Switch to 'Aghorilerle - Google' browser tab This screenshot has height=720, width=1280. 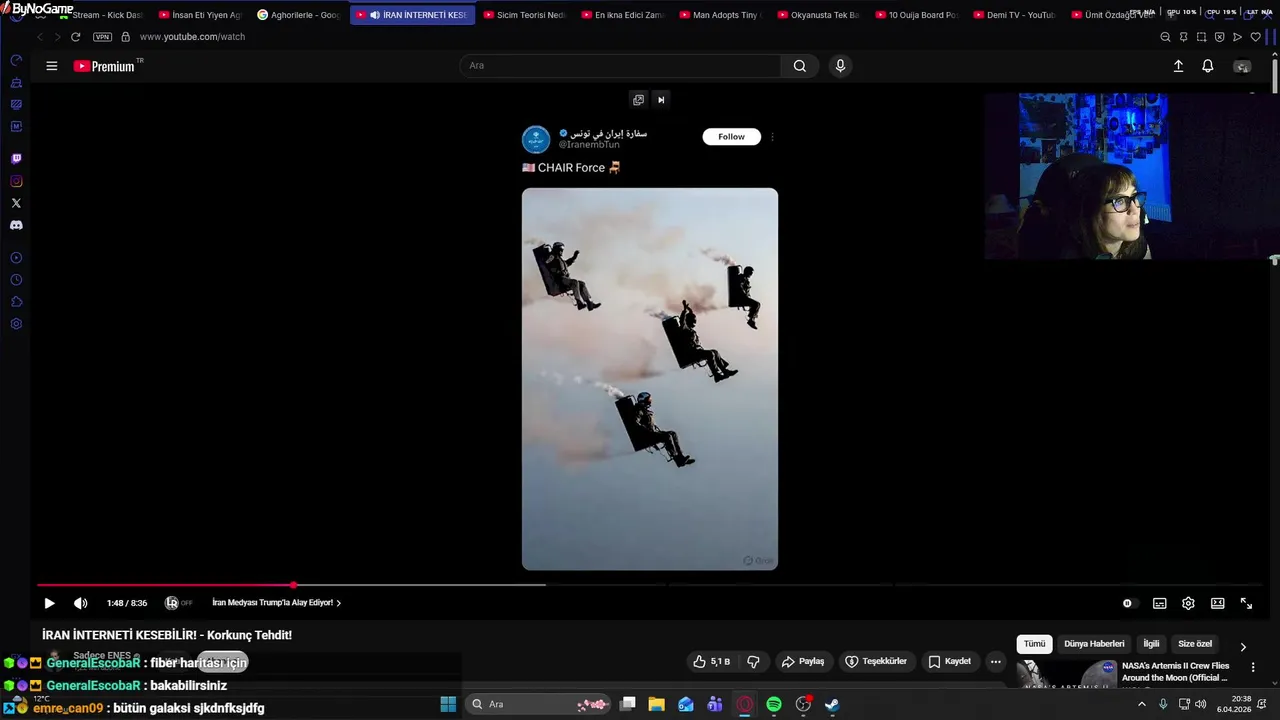tap(300, 15)
